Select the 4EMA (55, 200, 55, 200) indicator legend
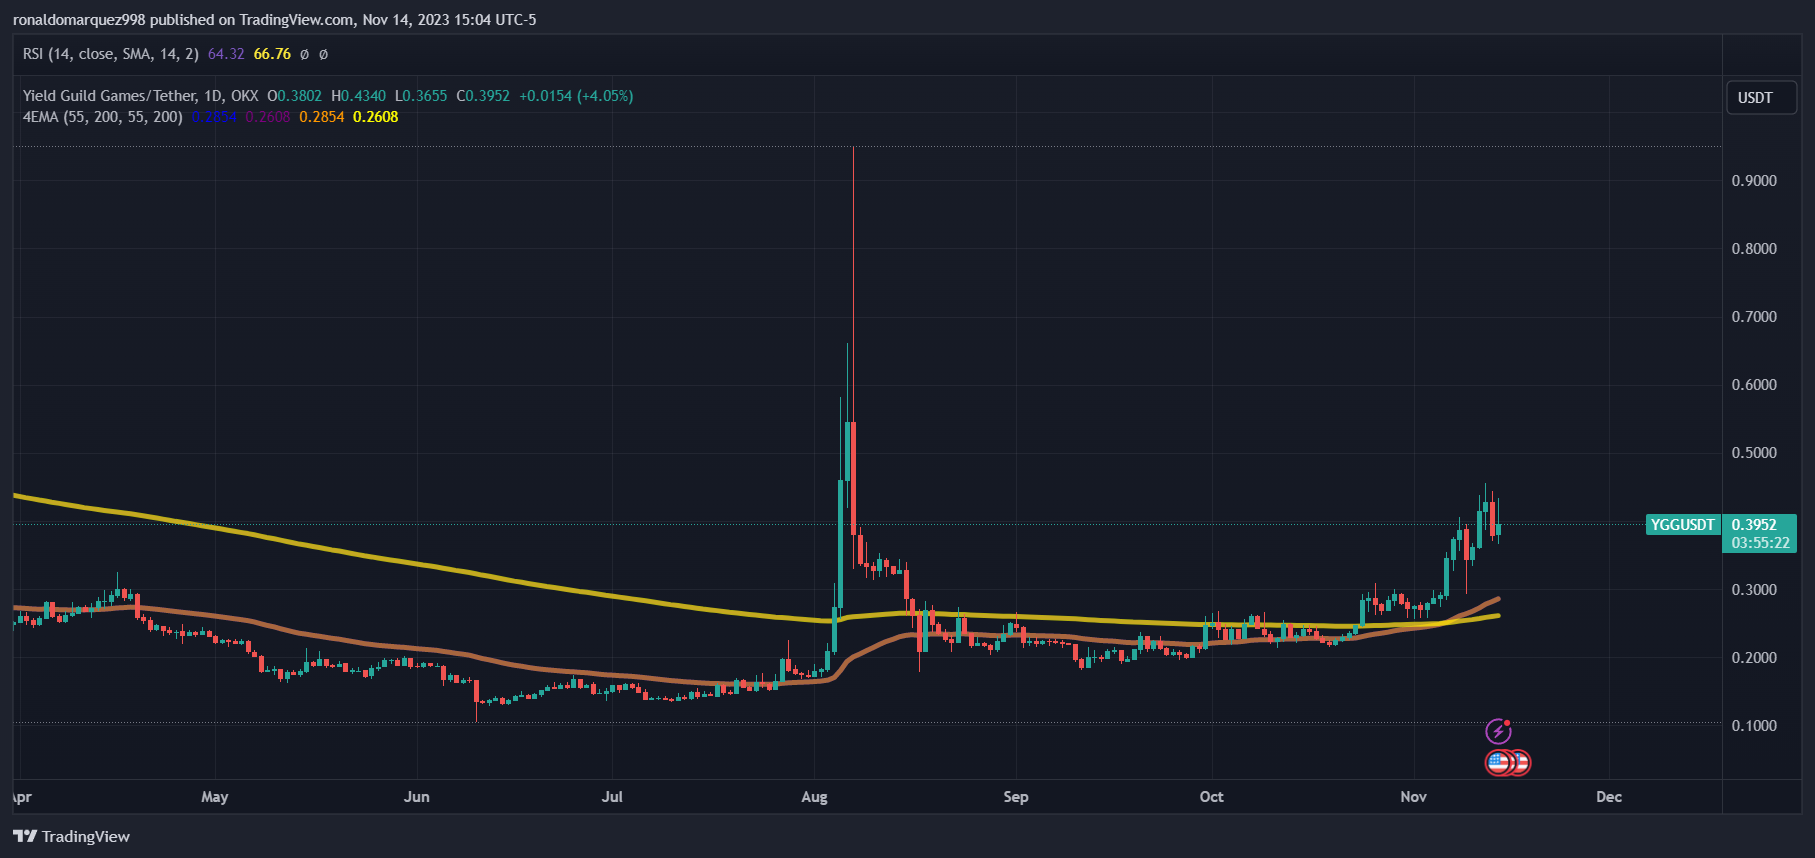This screenshot has height=858, width=1815. click(x=103, y=117)
